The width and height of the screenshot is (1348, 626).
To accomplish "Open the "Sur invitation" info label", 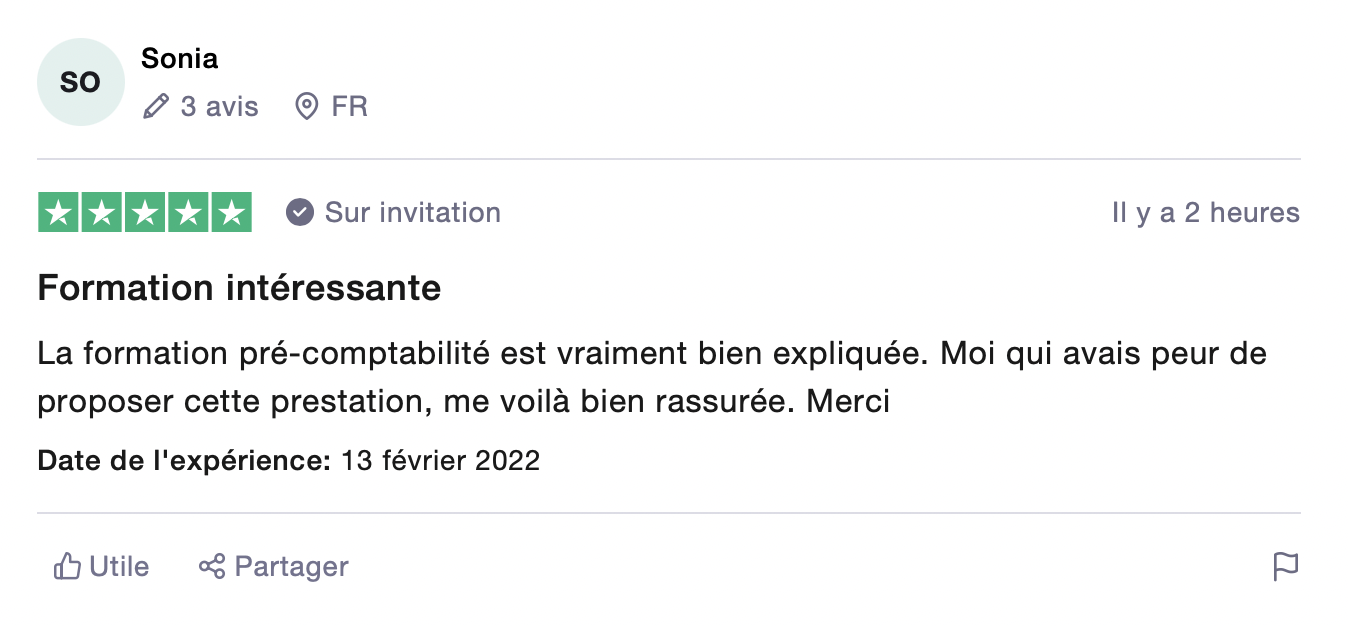I will pyautogui.click(x=412, y=212).
